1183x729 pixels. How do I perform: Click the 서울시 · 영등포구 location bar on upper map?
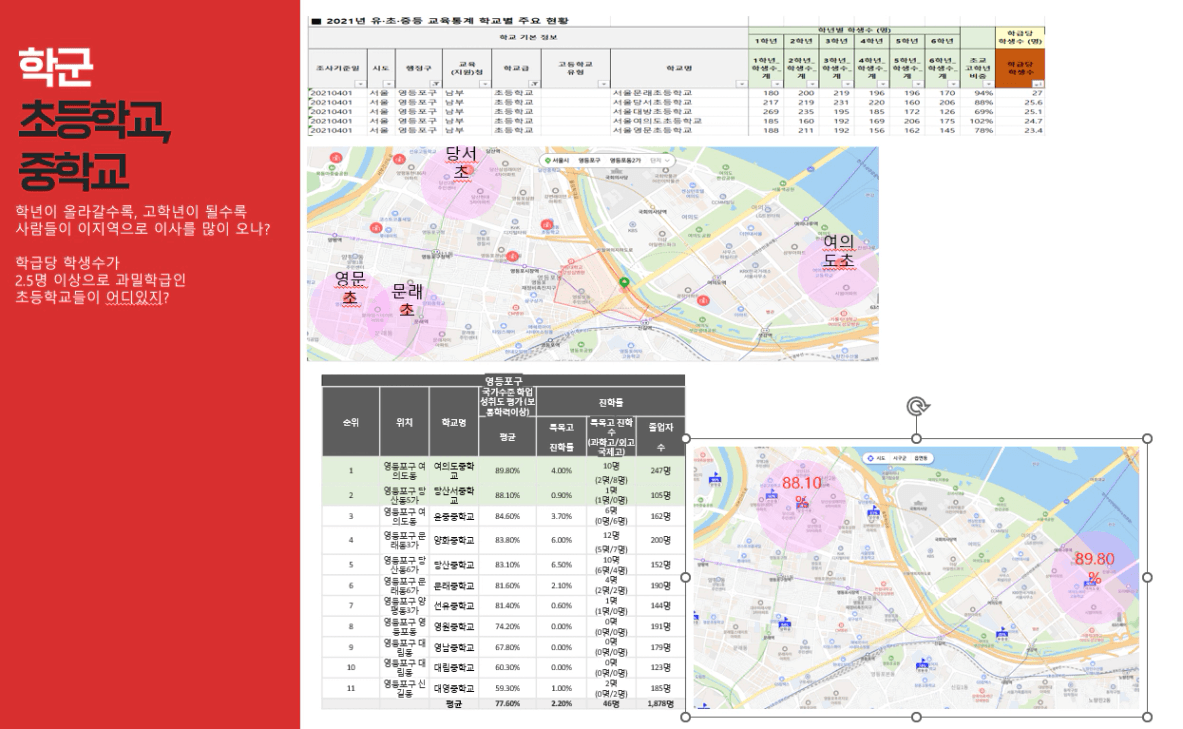[607, 161]
